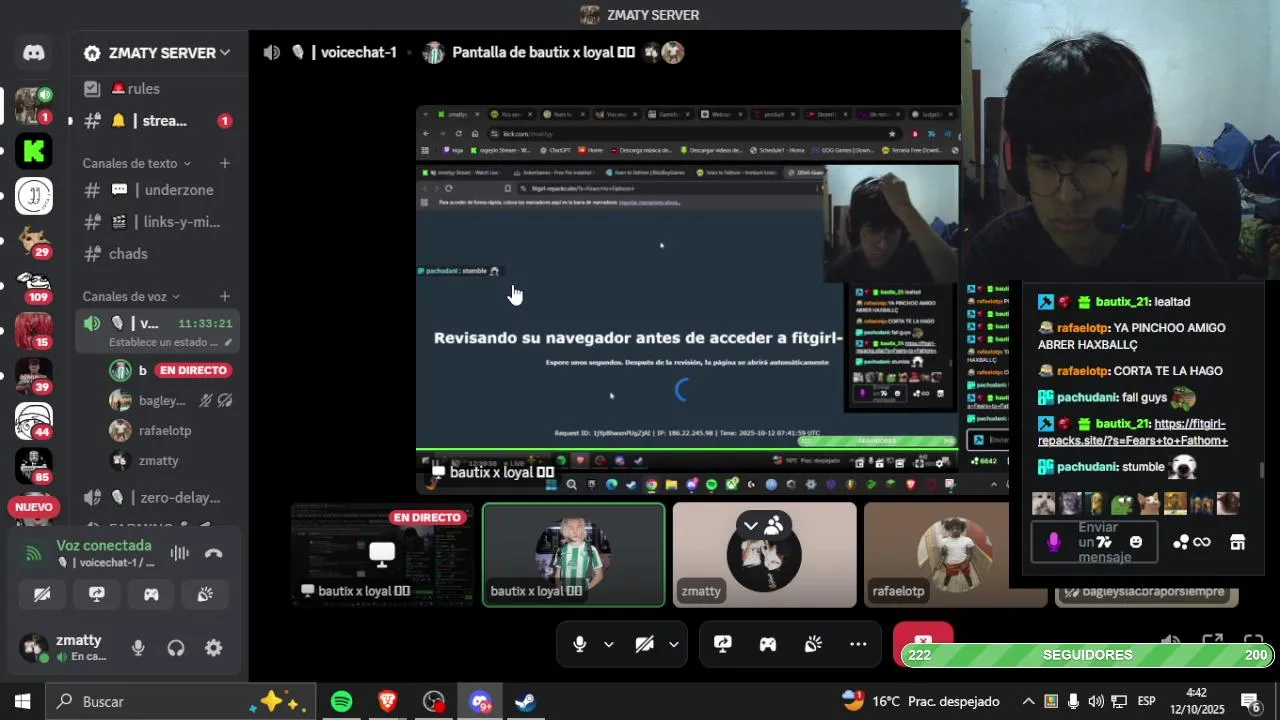Select user bagley in voice list

(172, 401)
